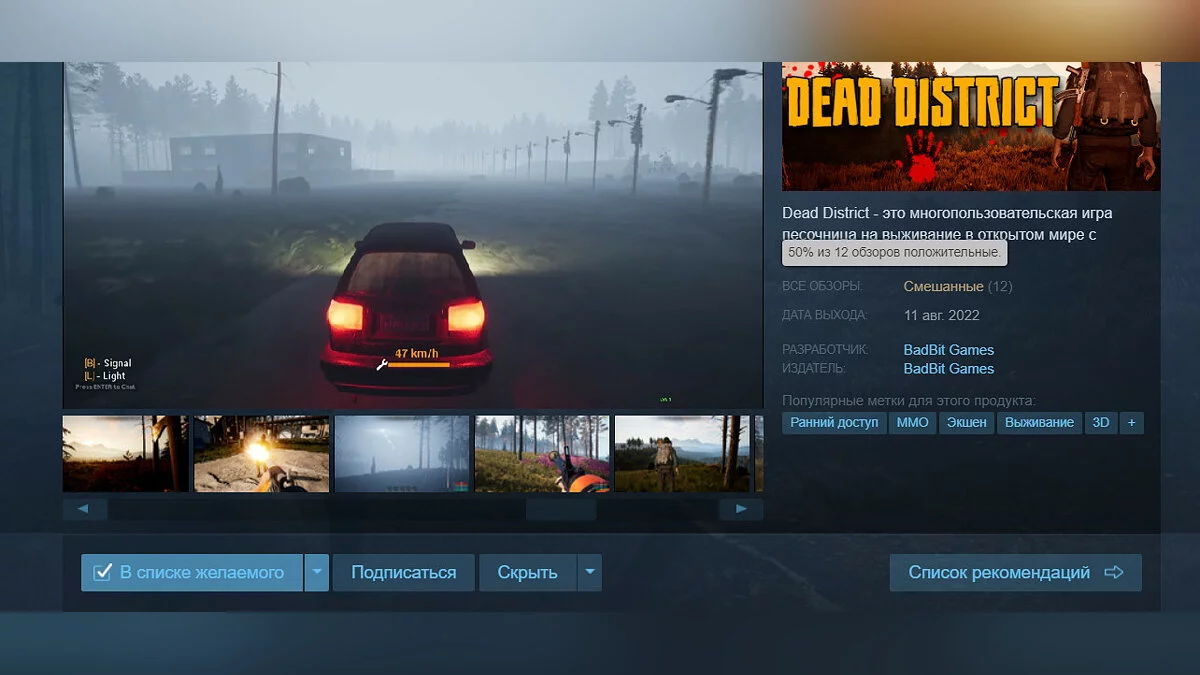Open the MMO tag
This screenshot has height=675, width=1200.
point(912,423)
